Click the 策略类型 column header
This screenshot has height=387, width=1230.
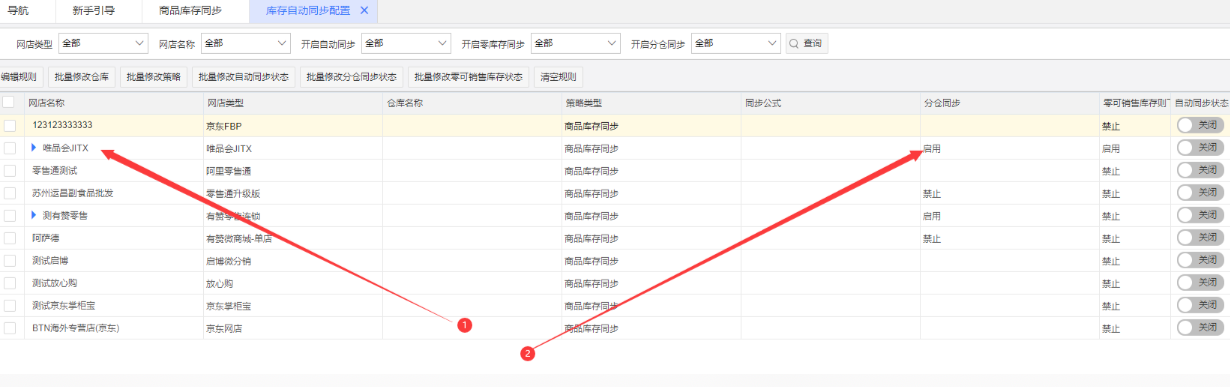point(651,102)
